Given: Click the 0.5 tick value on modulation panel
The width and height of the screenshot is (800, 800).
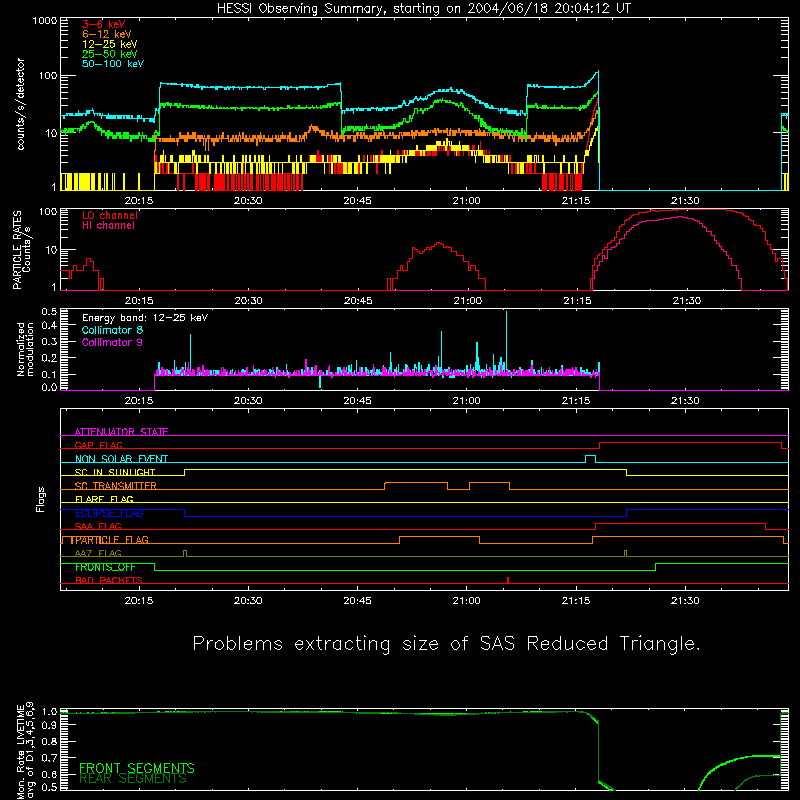Looking at the screenshot, I should 49,312.
